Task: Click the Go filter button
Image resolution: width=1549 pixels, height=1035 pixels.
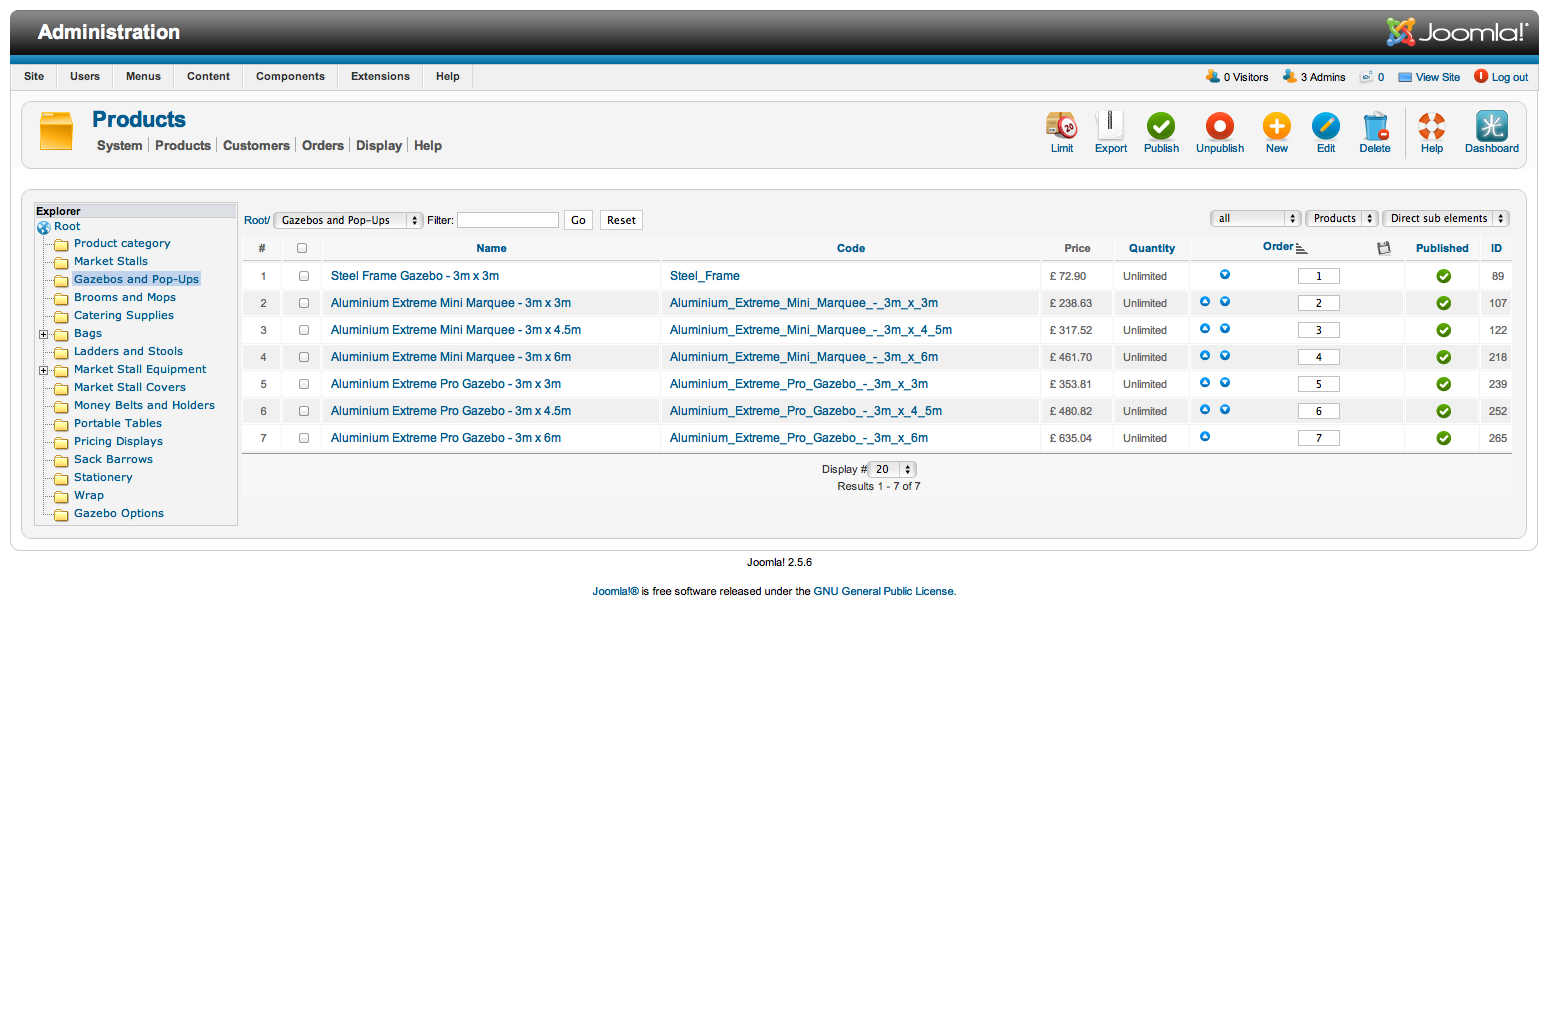Action: pyautogui.click(x=578, y=220)
